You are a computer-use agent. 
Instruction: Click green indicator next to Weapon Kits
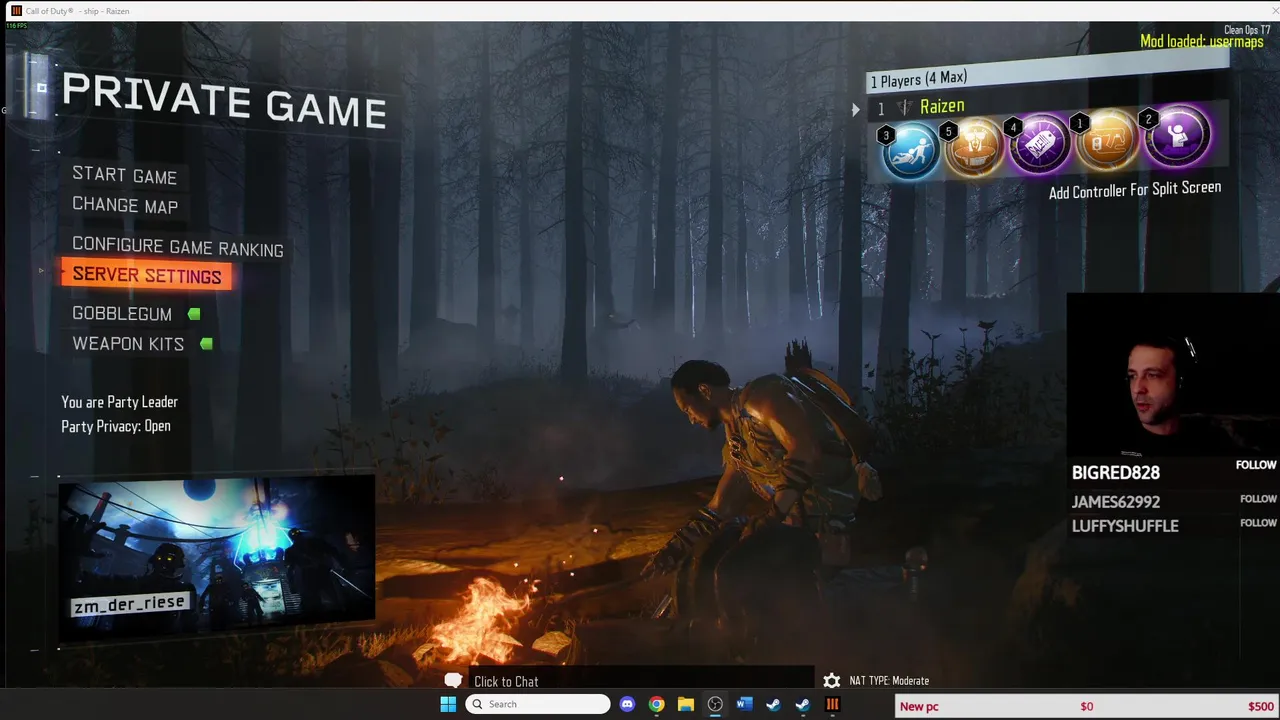tap(206, 344)
